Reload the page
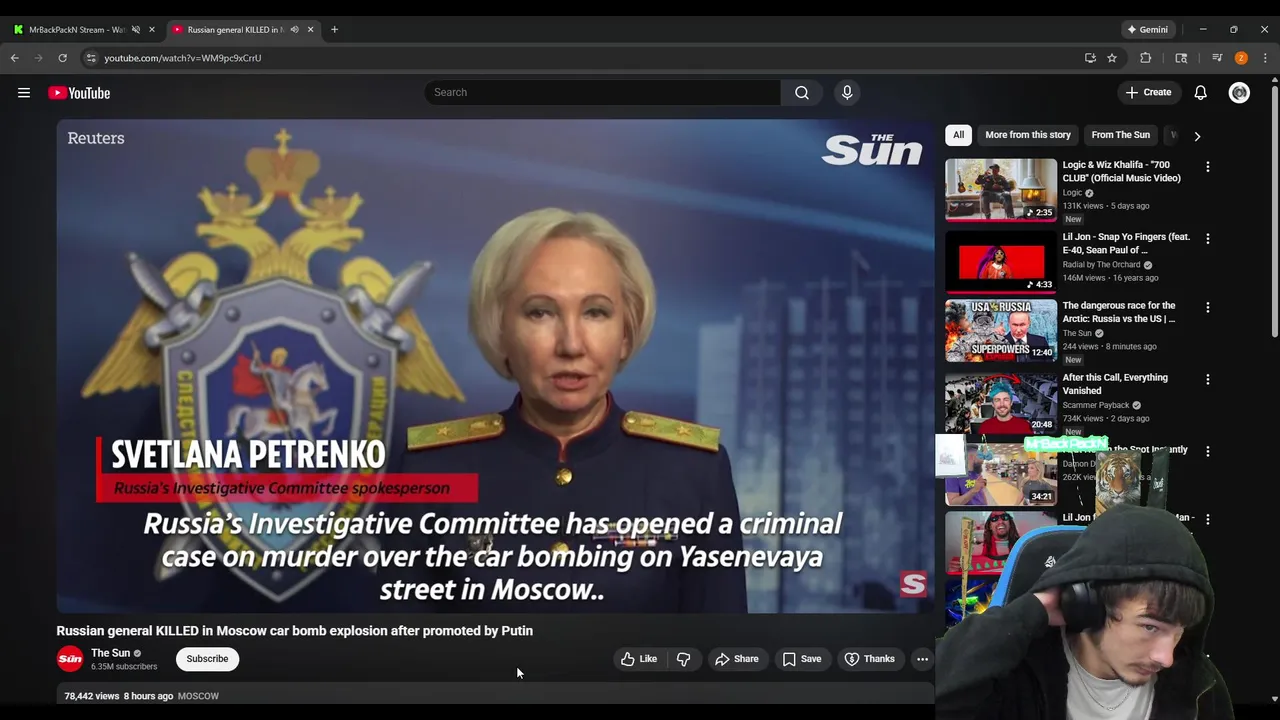Image resolution: width=1280 pixels, height=720 pixels. point(62,58)
